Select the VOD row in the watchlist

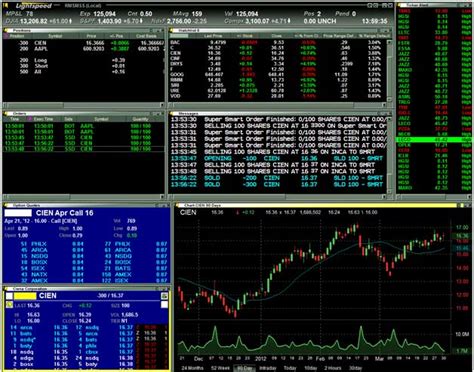tap(278, 96)
